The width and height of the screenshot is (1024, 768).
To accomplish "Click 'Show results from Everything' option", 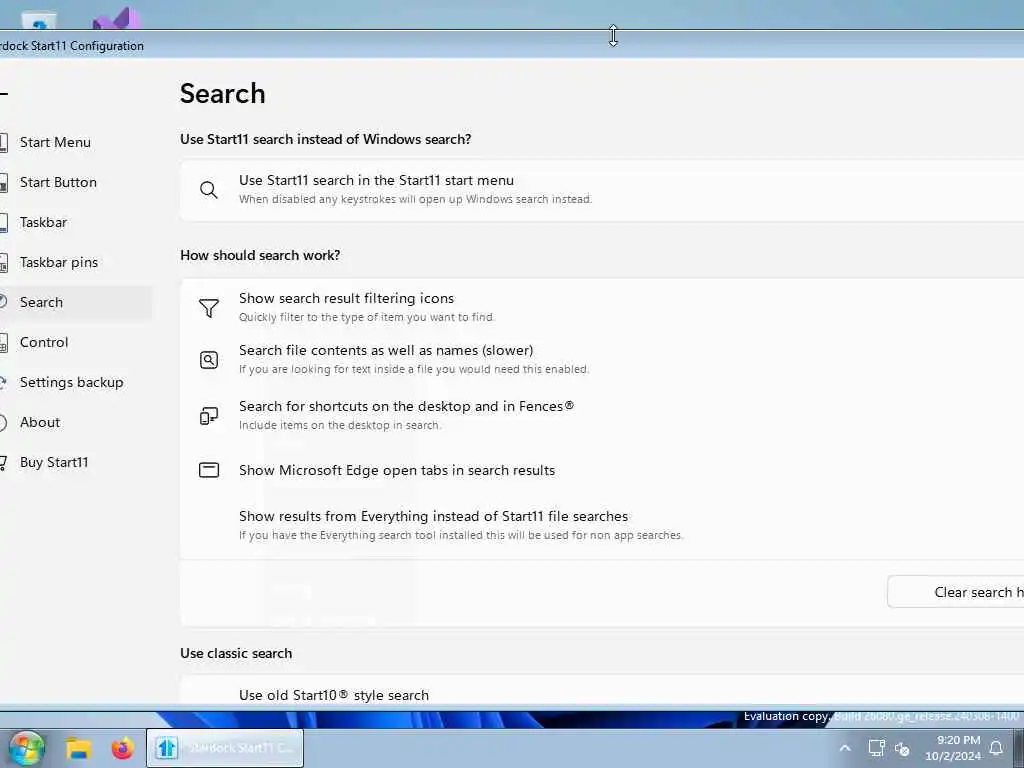I will coord(434,517).
